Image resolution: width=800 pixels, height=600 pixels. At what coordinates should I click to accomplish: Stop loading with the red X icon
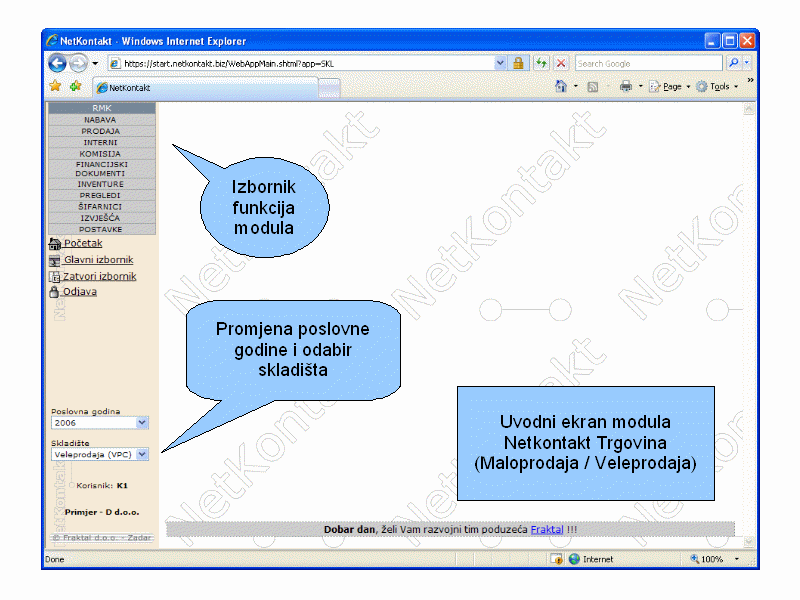561,63
